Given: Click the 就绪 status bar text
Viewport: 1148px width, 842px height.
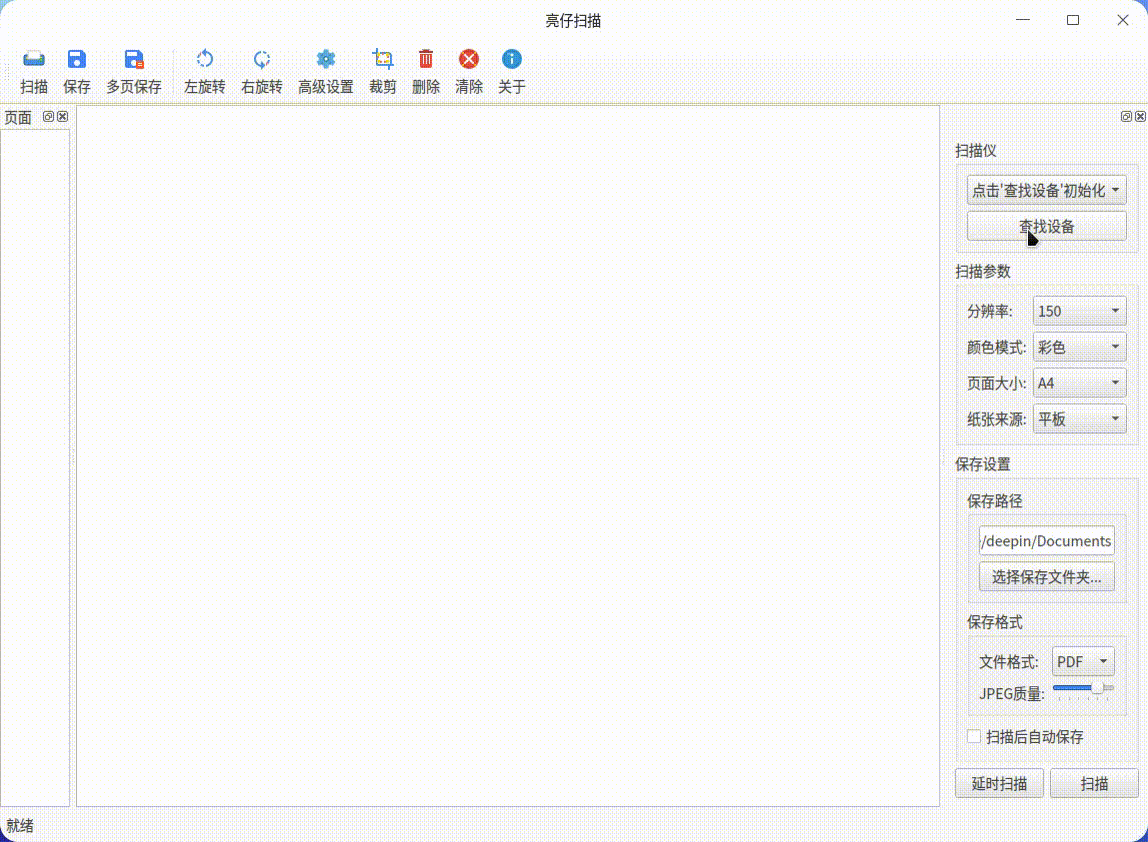Looking at the screenshot, I should click(x=20, y=826).
